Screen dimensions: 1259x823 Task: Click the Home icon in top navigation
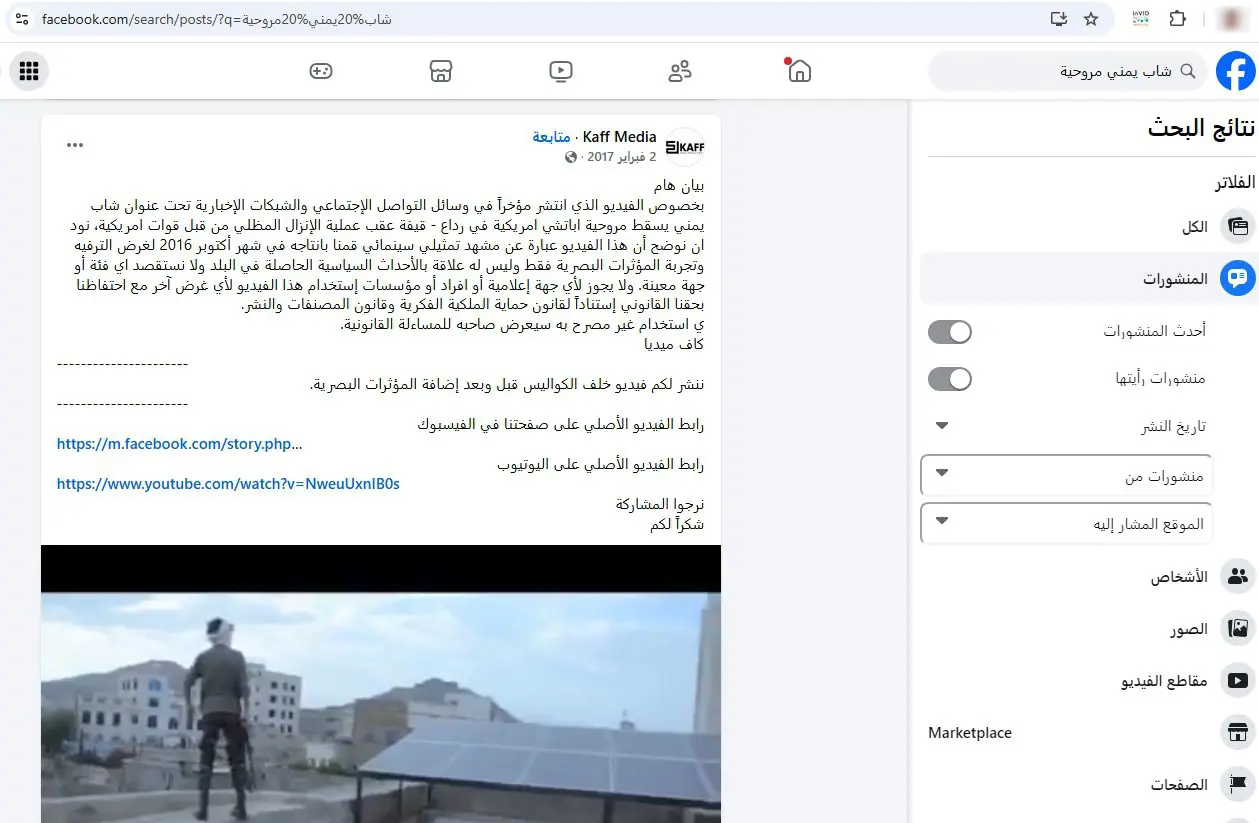coord(800,71)
